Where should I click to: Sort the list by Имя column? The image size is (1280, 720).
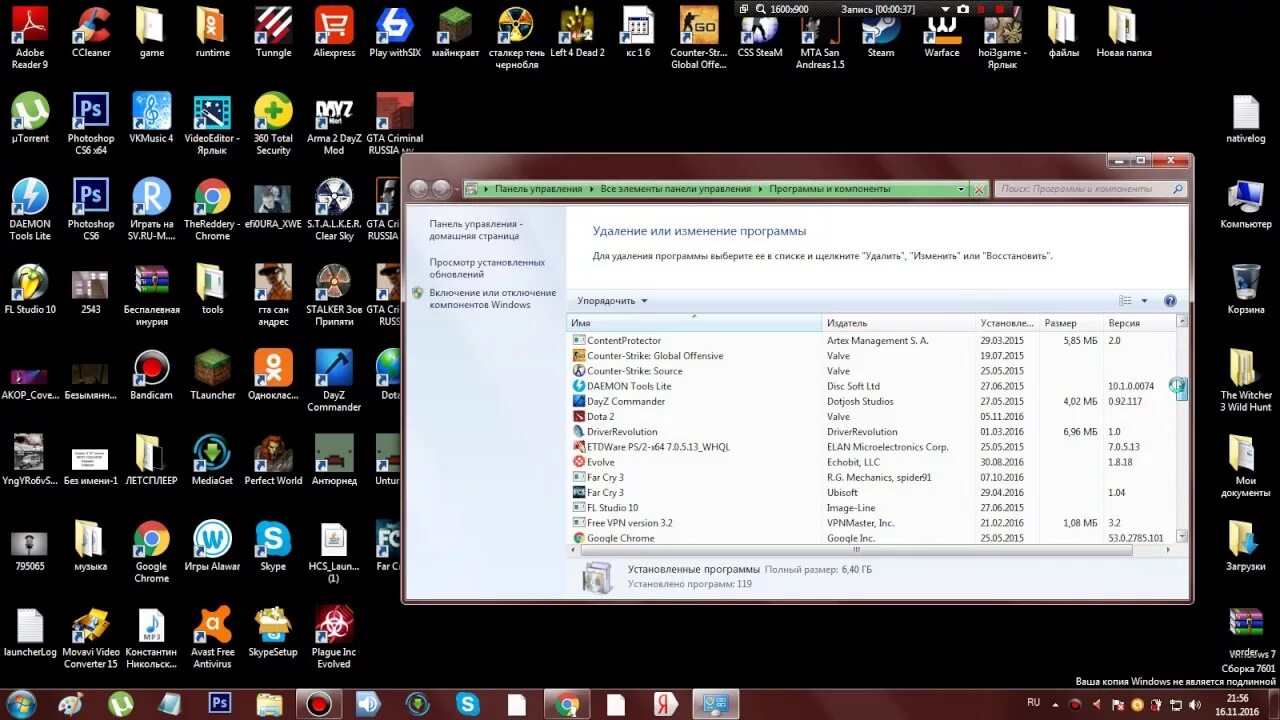694,323
